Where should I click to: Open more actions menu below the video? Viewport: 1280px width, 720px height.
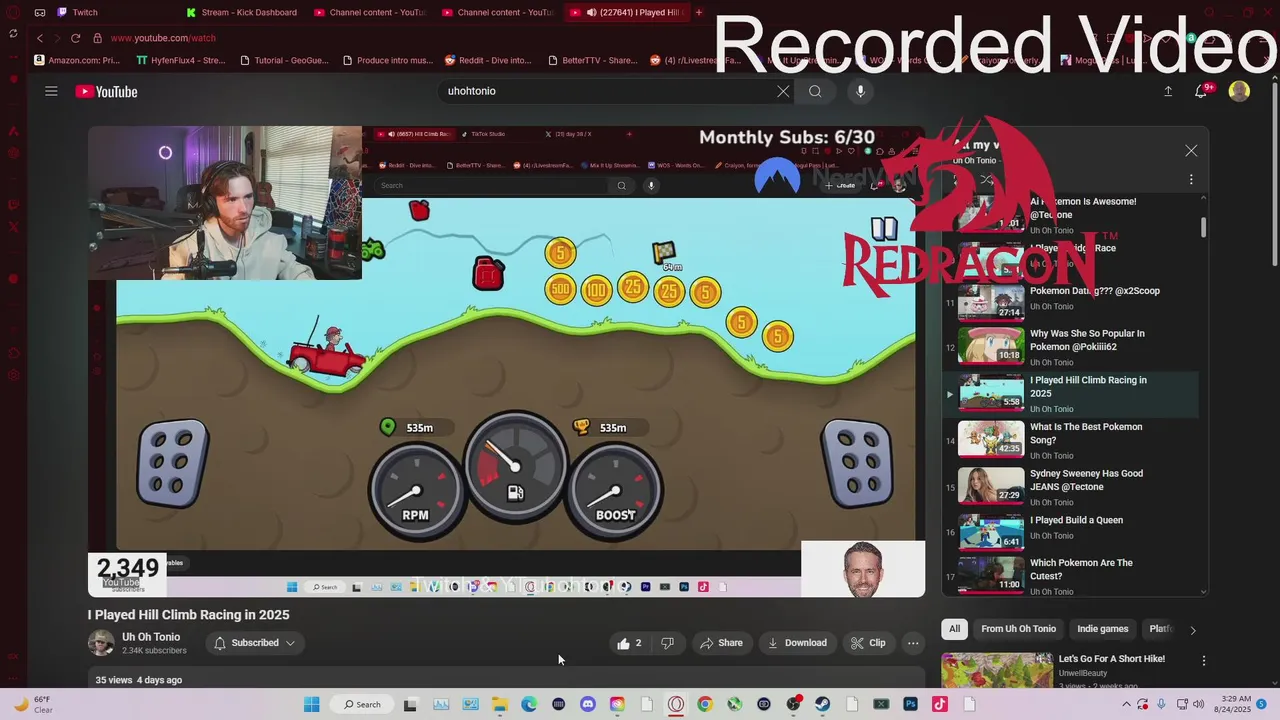point(913,643)
